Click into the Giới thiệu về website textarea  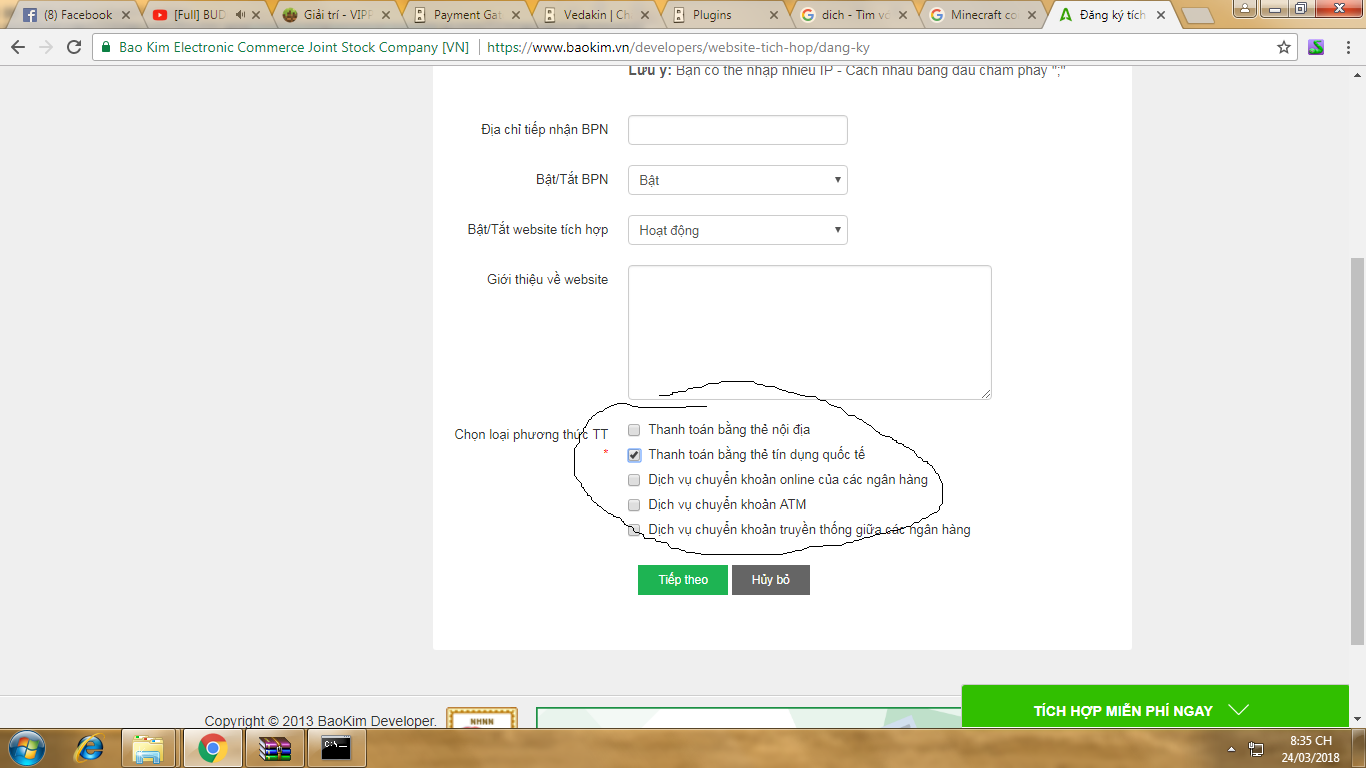810,332
